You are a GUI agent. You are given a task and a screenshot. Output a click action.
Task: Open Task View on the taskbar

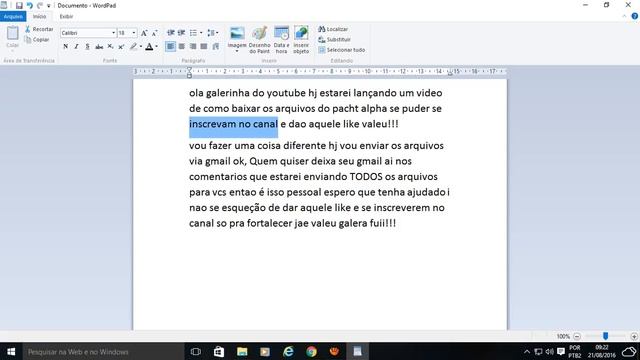point(196,351)
